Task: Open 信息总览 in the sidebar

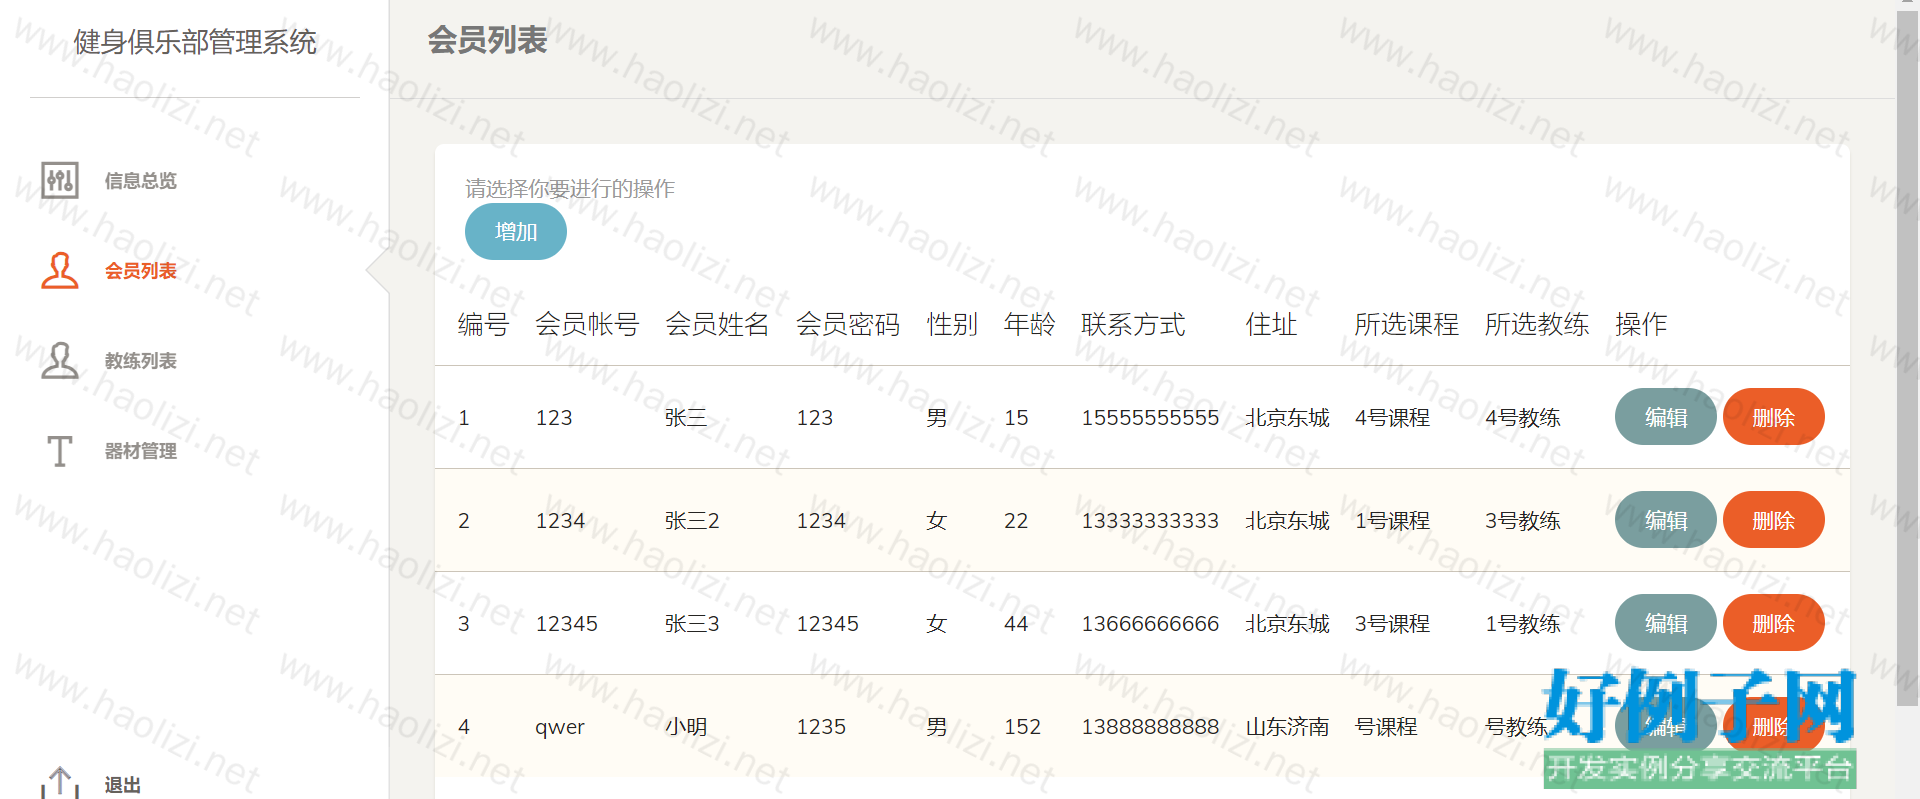Action: [140, 181]
